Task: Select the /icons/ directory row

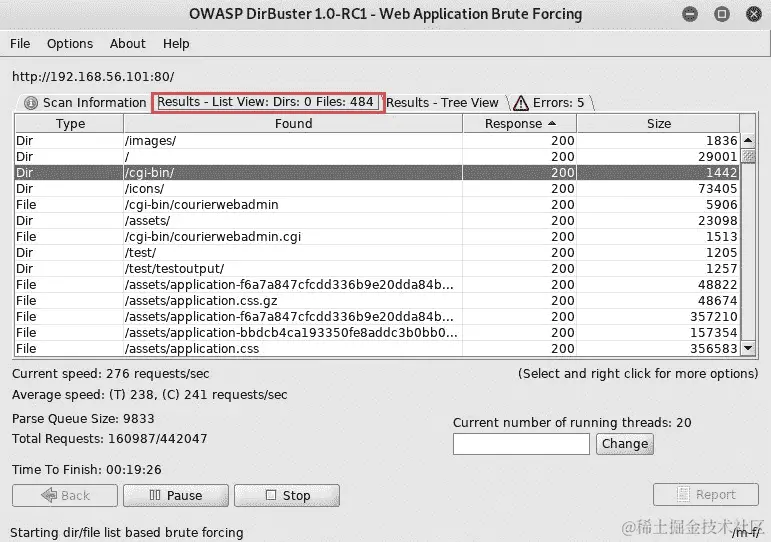Action: [377, 189]
